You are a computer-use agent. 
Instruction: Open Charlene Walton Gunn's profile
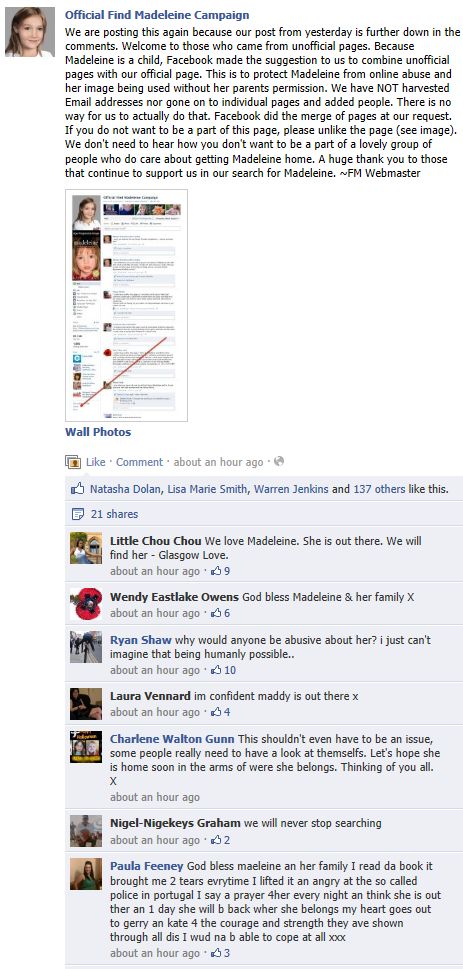tap(172, 738)
